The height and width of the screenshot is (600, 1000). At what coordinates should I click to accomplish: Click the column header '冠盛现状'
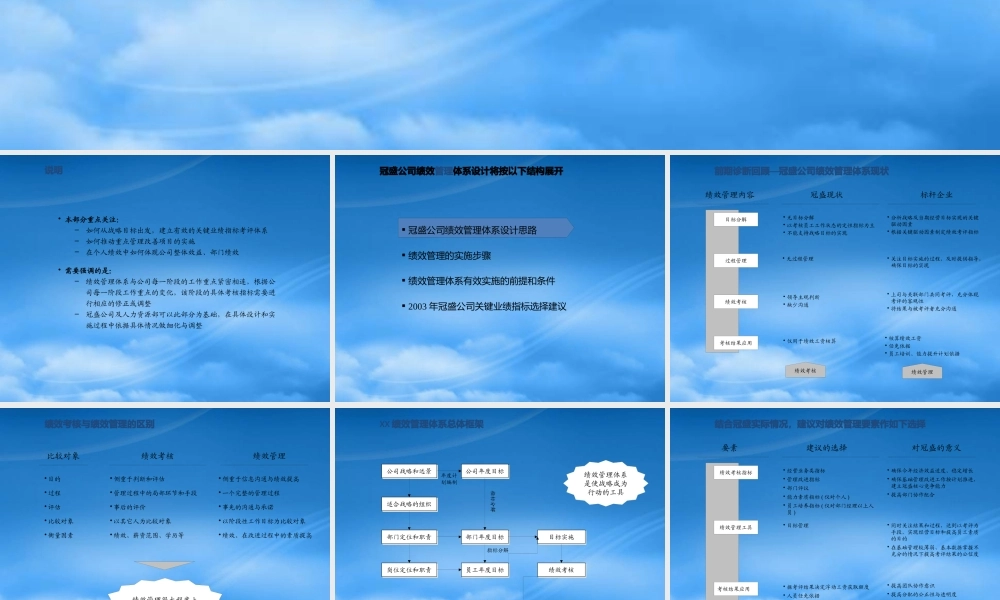(827, 195)
